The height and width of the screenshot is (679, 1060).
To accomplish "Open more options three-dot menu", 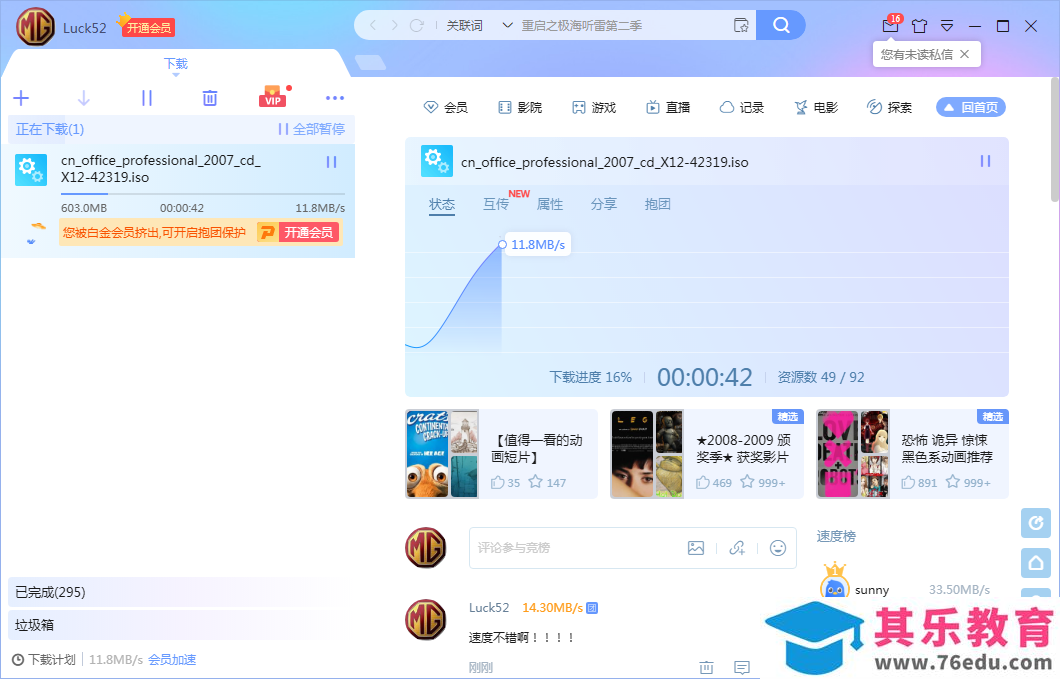I will tap(335, 98).
